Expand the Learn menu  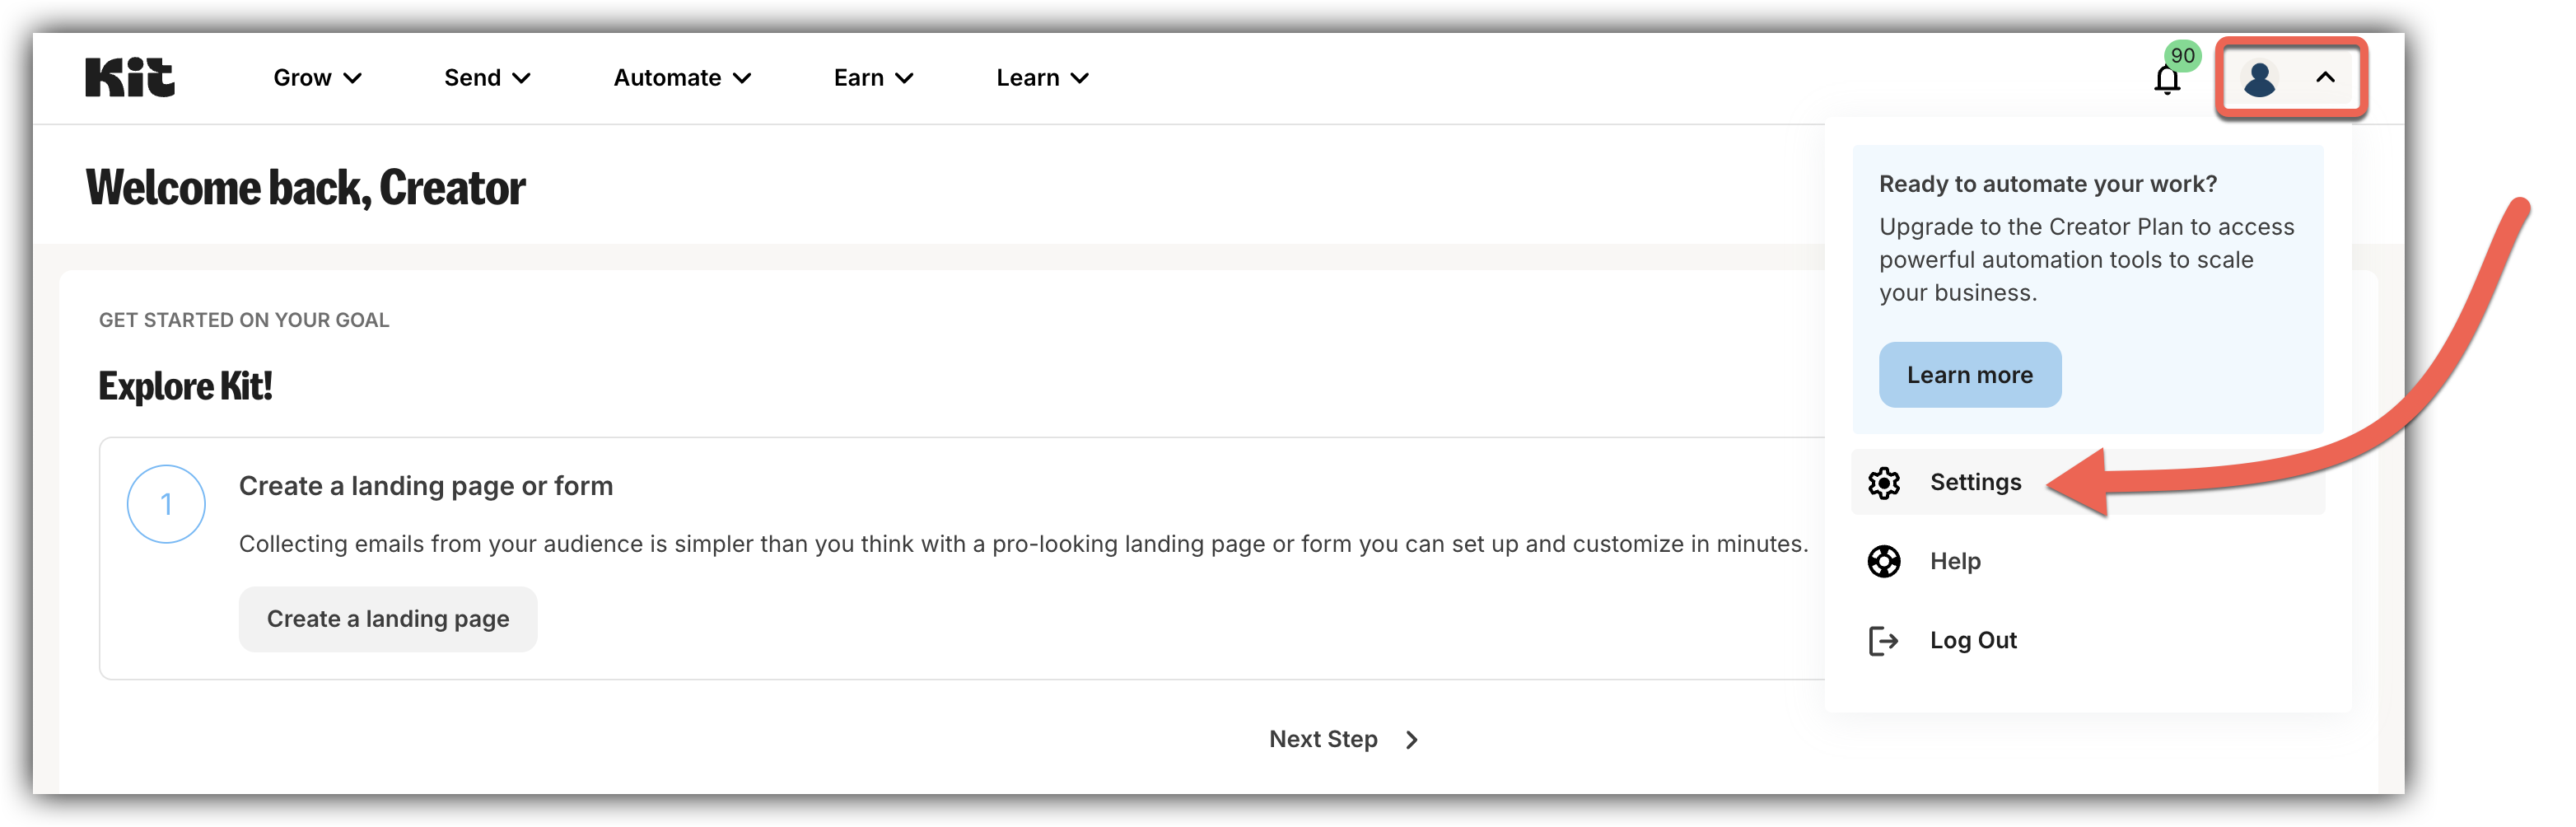(x=1042, y=78)
